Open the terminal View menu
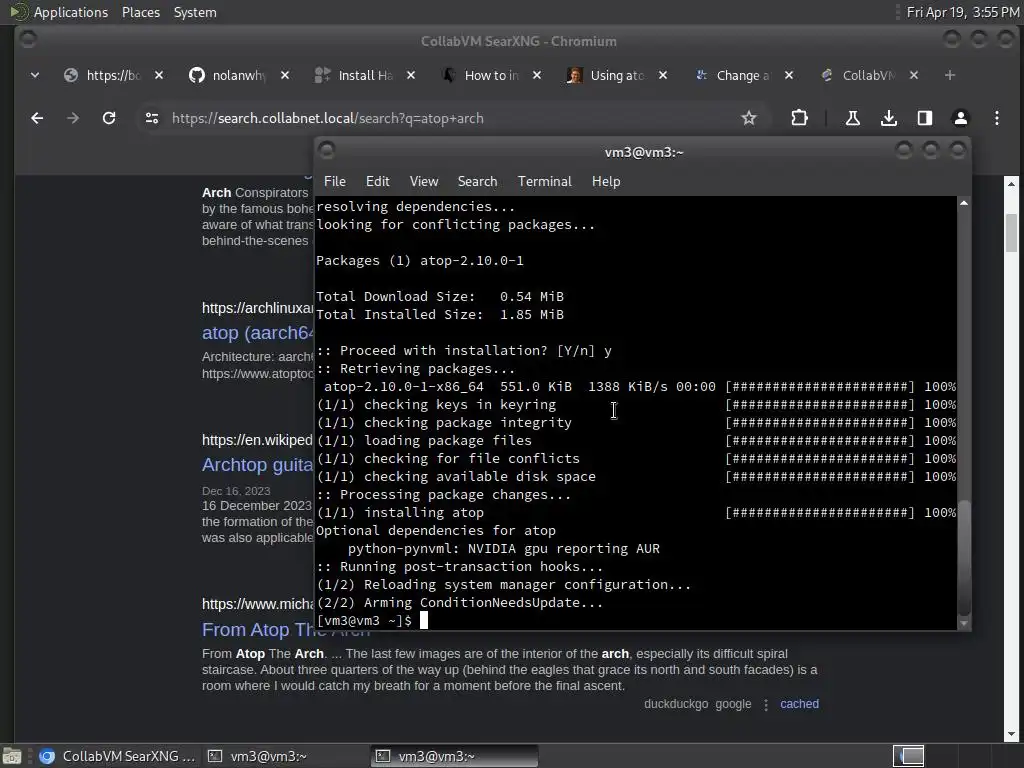1024x768 pixels. point(424,182)
